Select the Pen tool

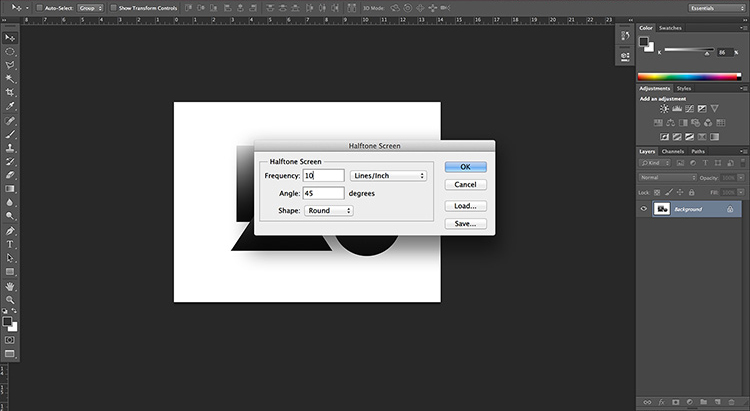tap(10, 231)
